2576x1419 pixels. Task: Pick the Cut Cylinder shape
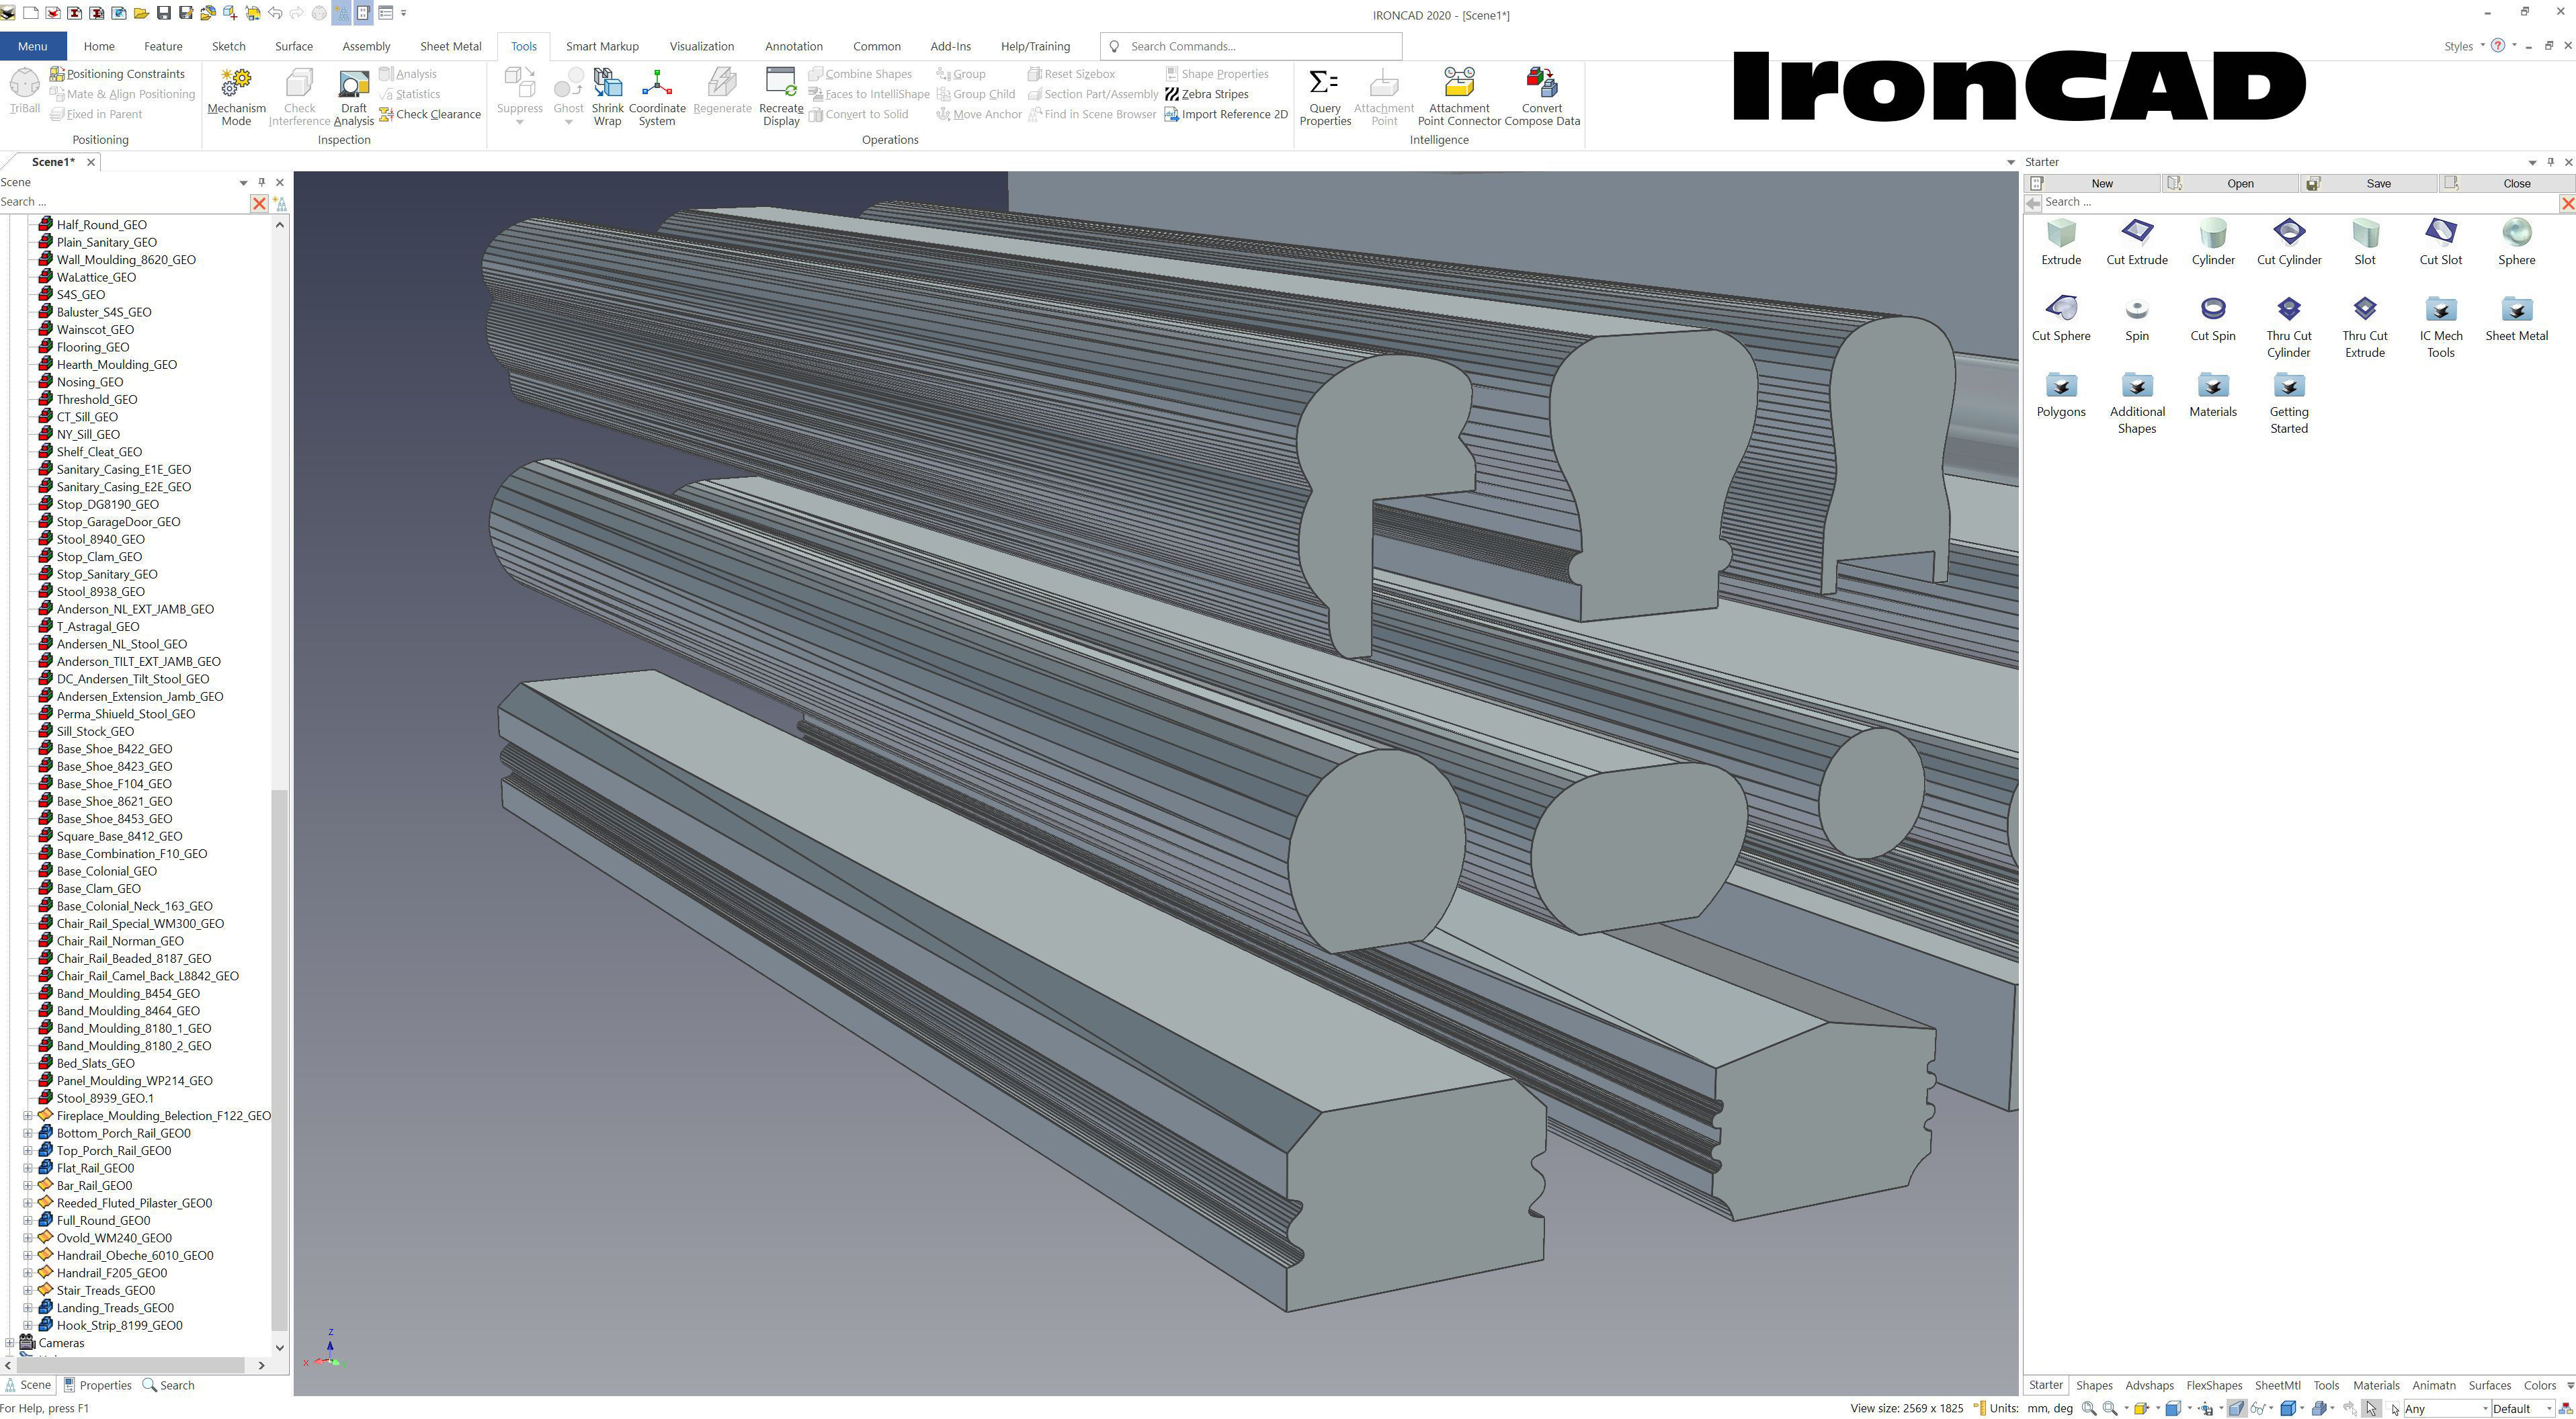(2289, 243)
